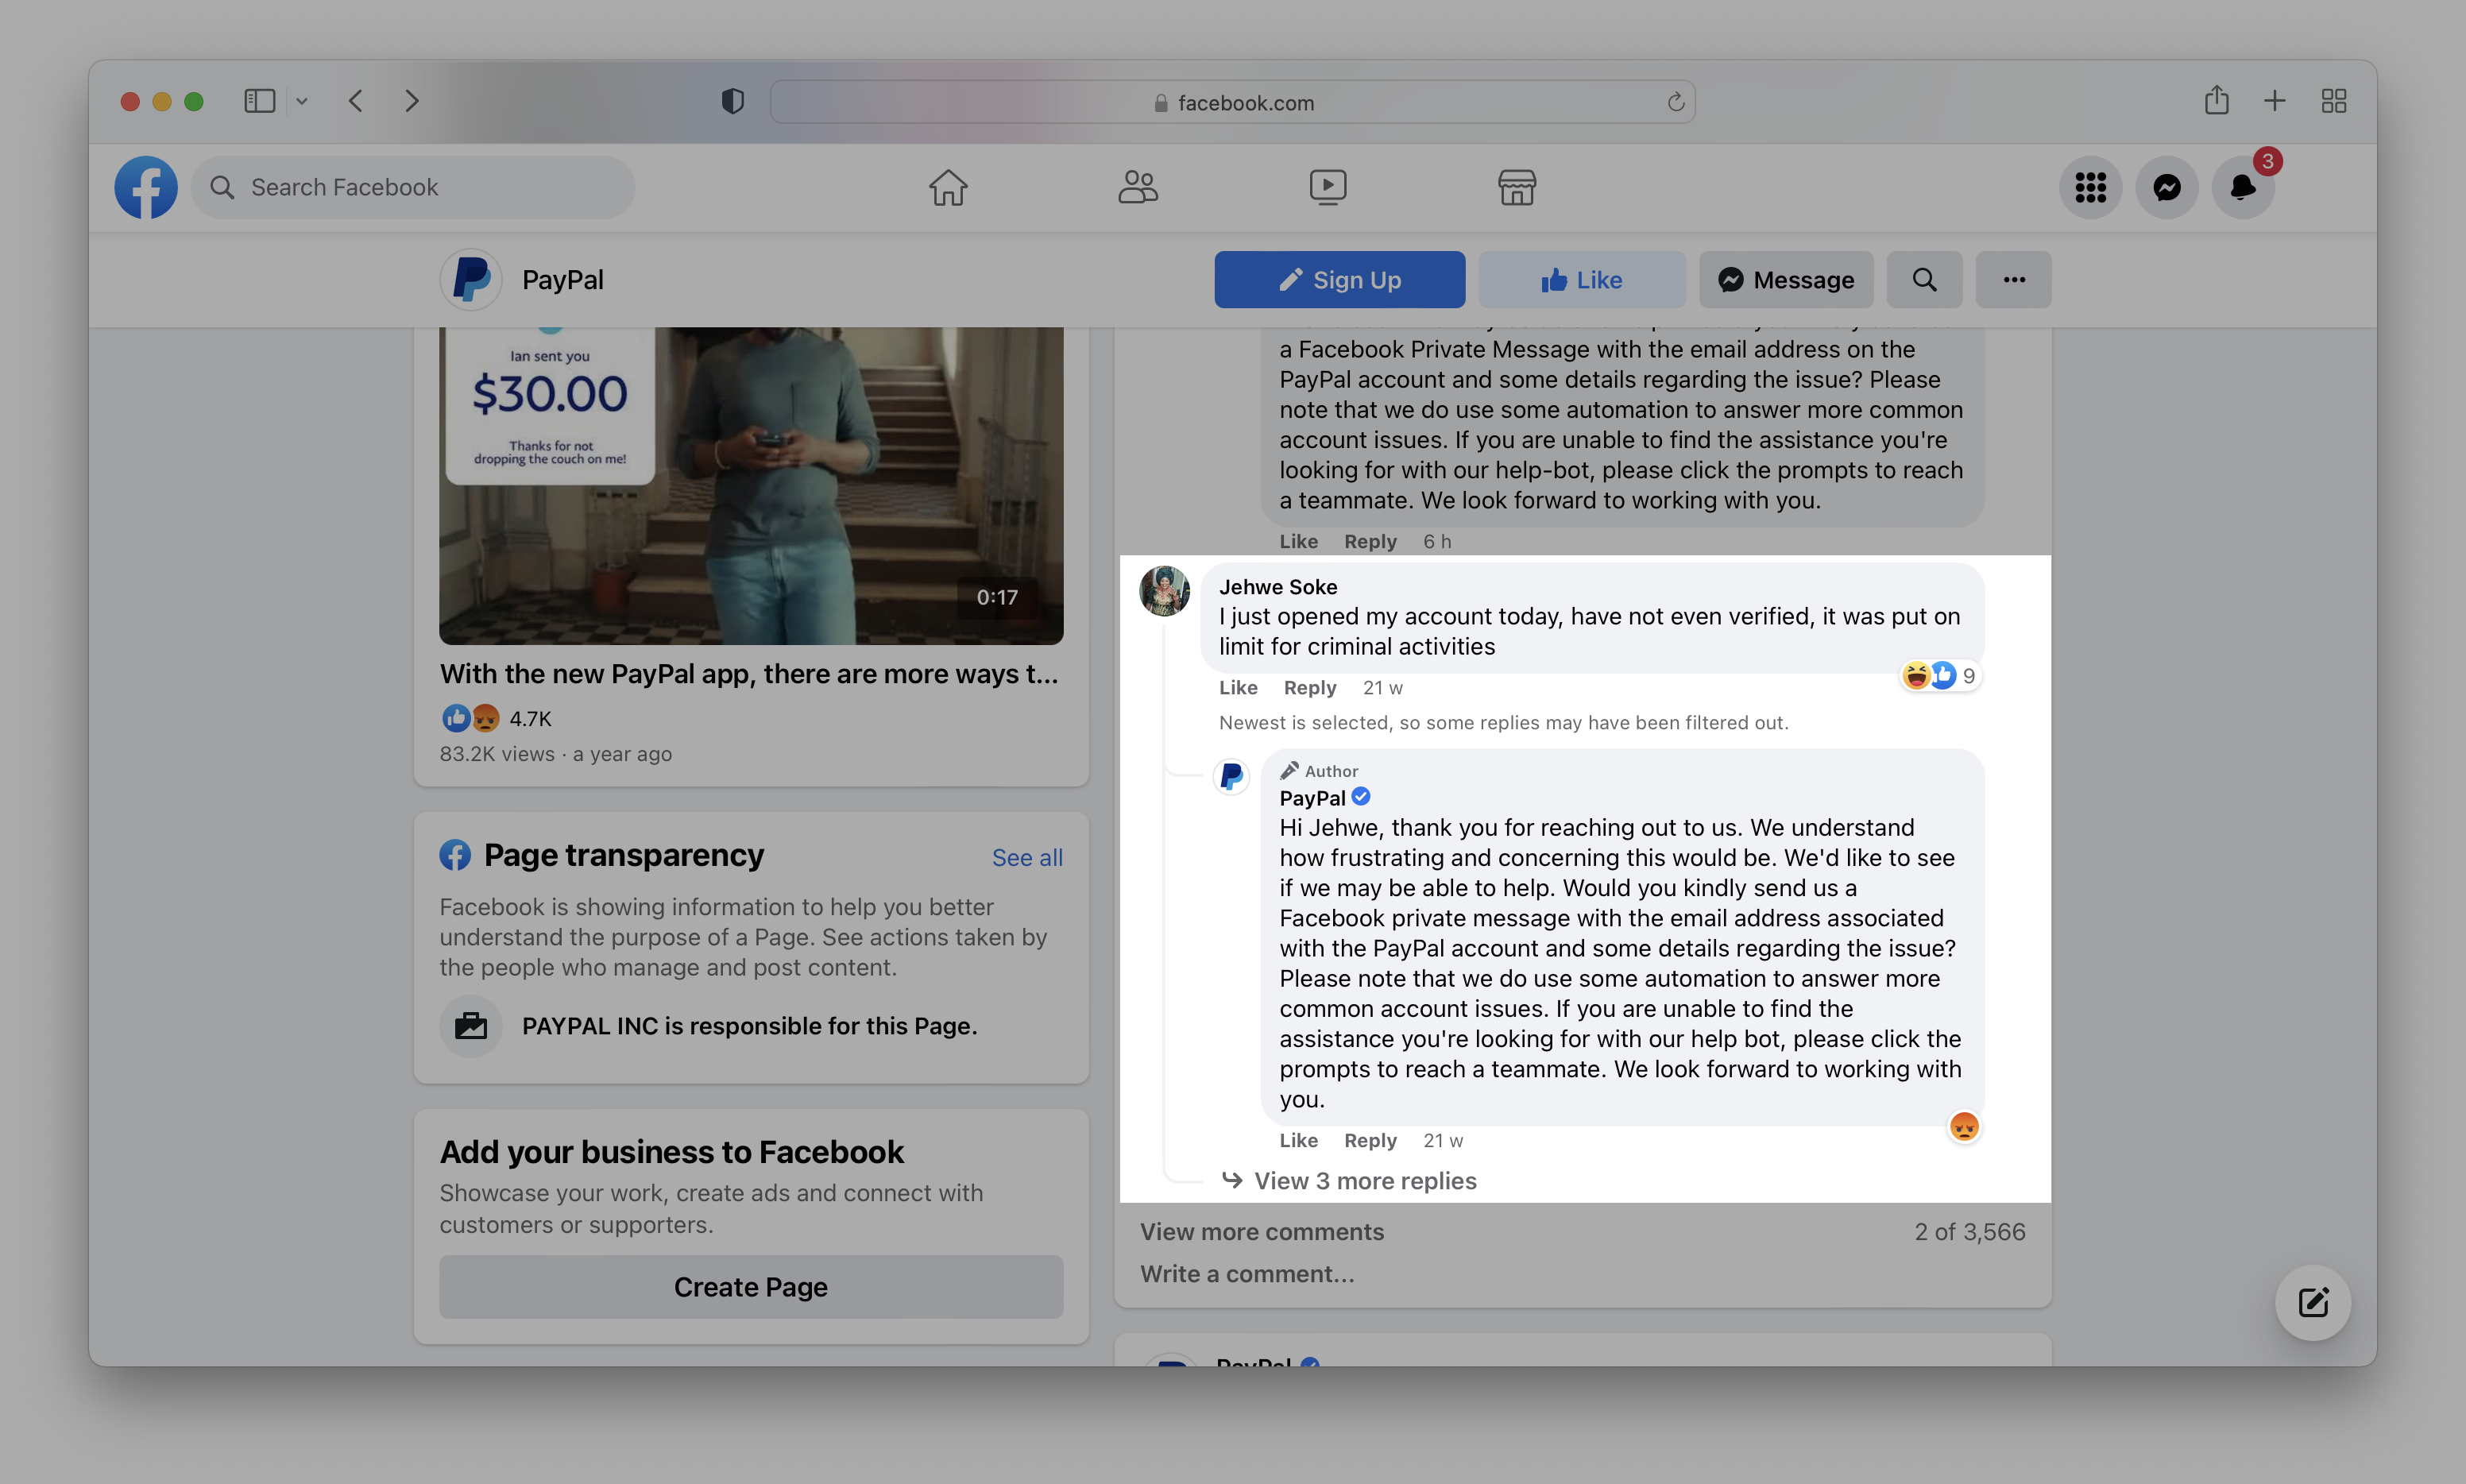2466x1484 pixels.
Task: Open the sidebar dropdown chevron
Action: point(302,101)
